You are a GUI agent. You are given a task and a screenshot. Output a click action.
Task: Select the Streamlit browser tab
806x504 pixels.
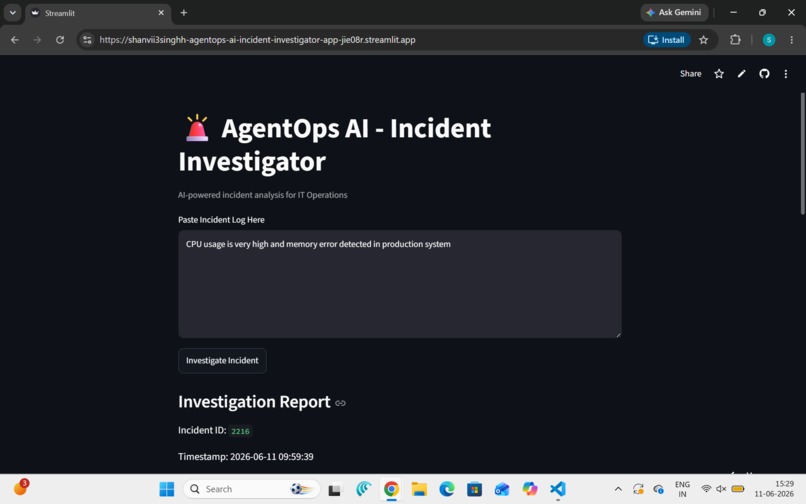(98, 13)
